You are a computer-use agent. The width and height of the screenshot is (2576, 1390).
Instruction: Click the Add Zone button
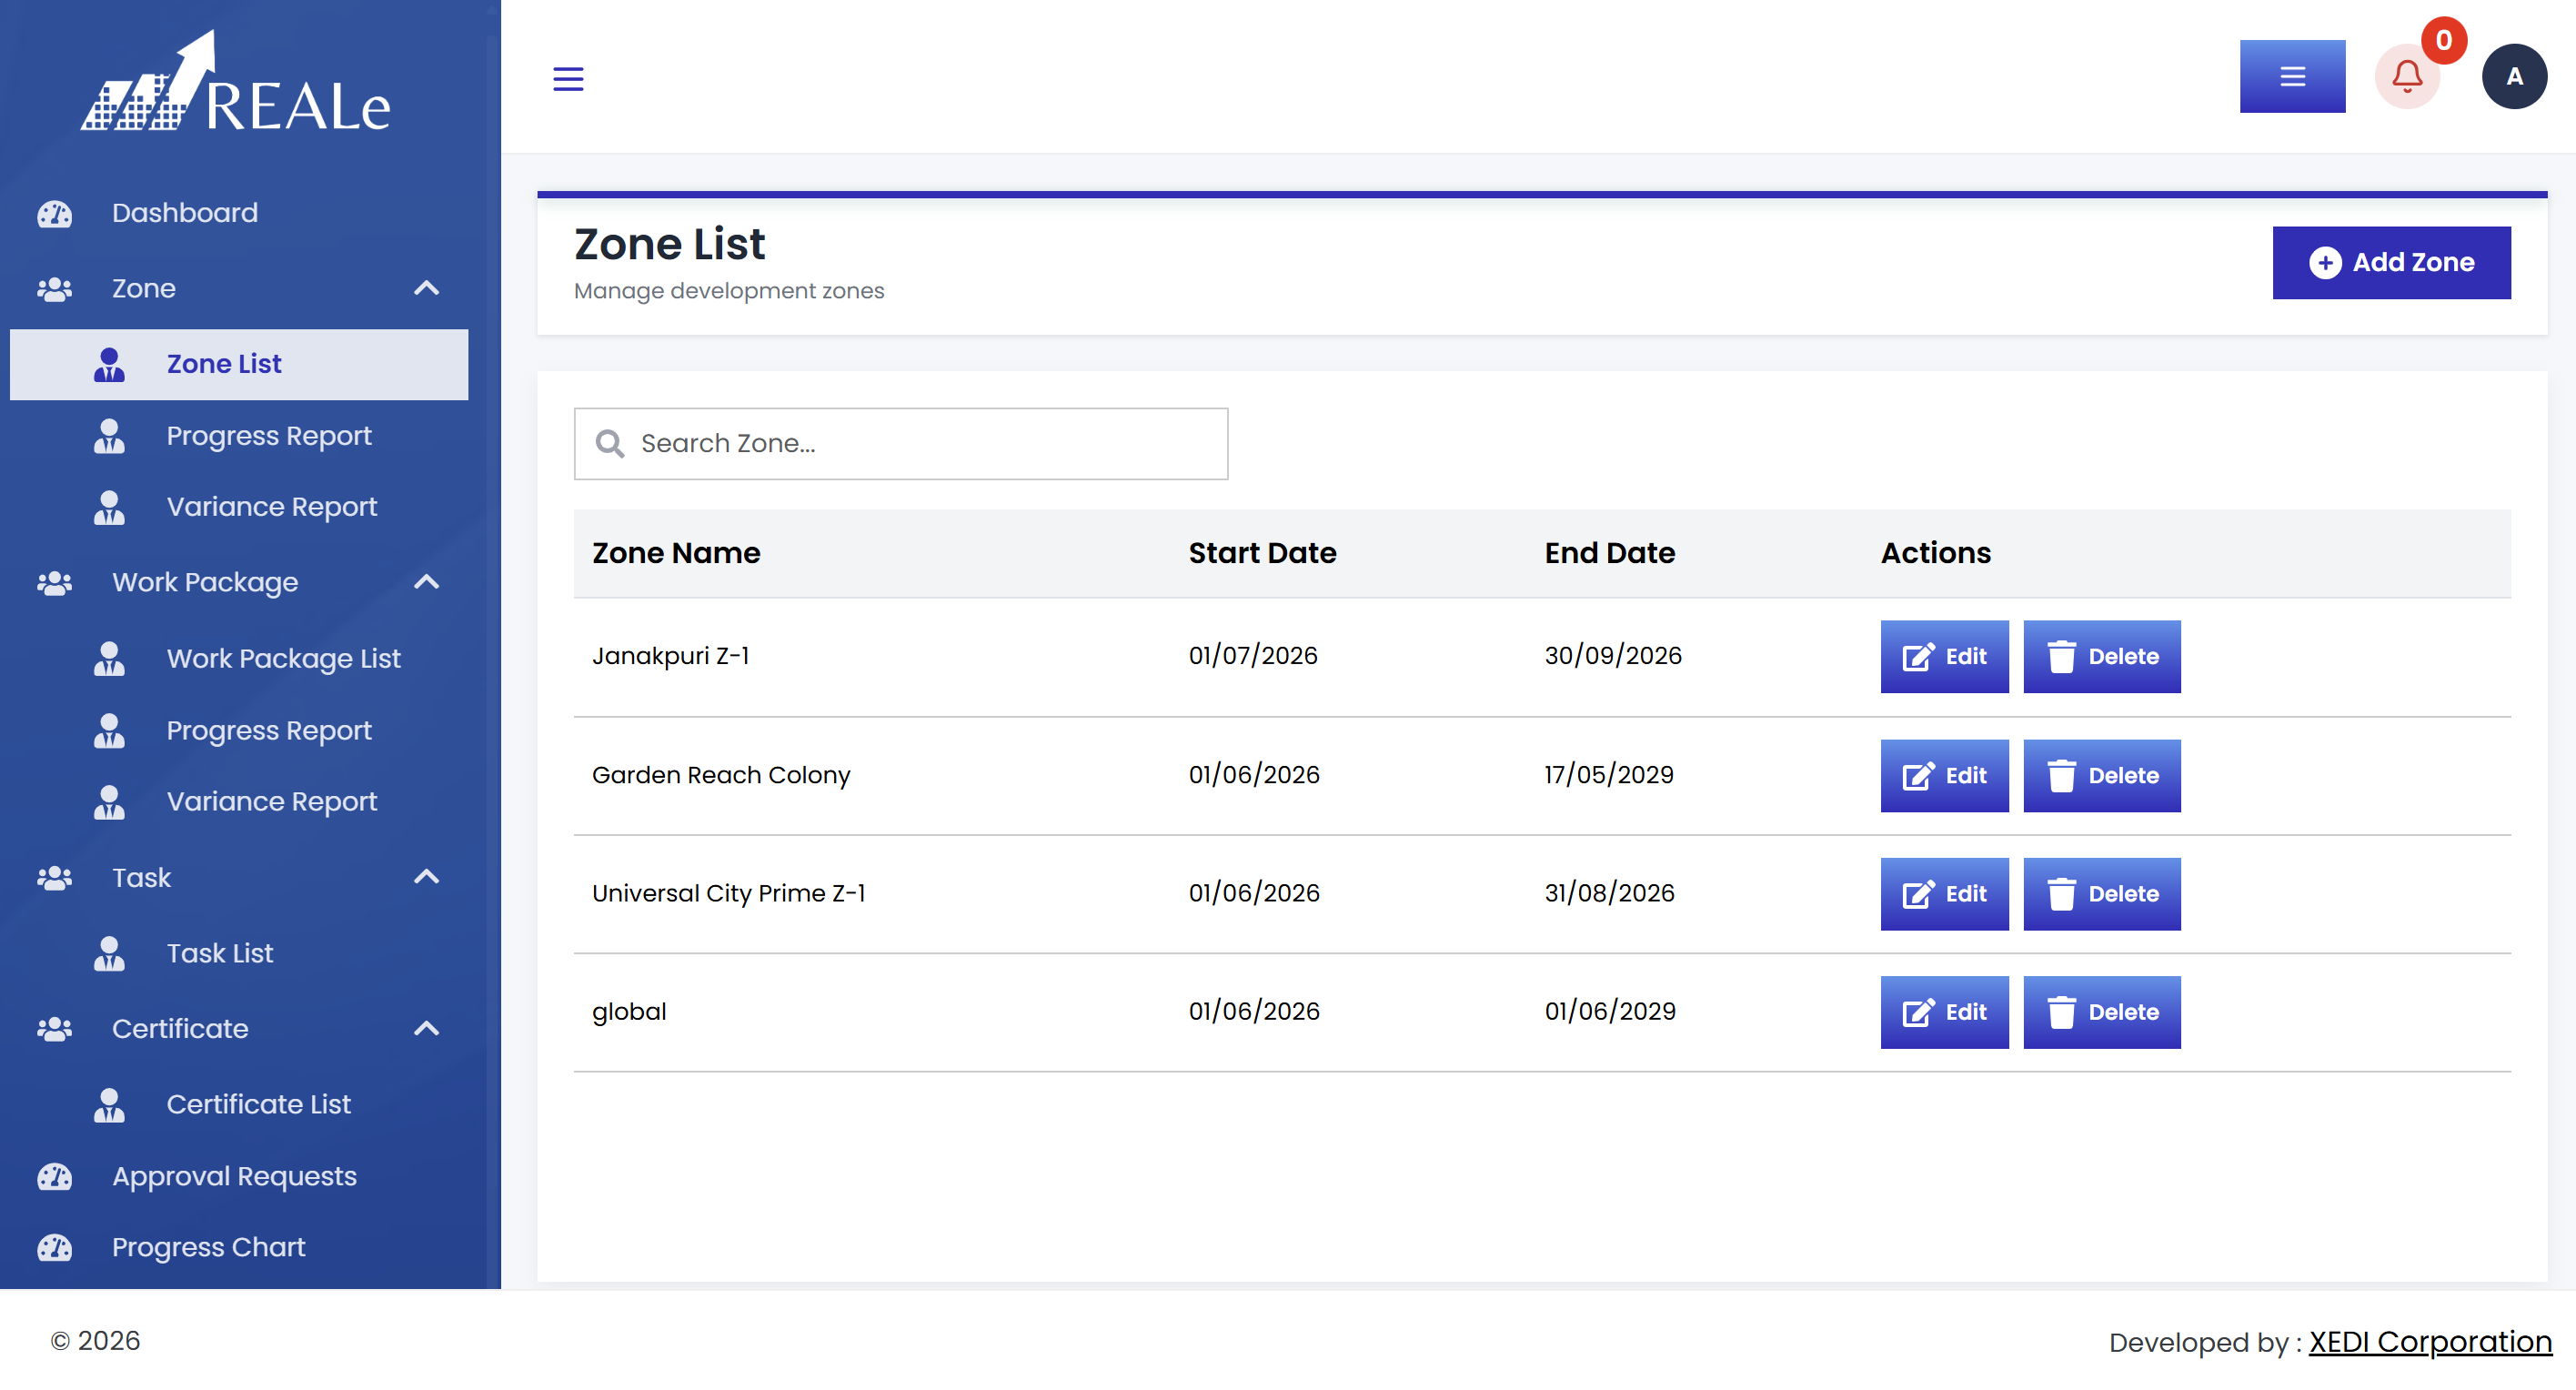pyautogui.click(x=2391, y=263)
